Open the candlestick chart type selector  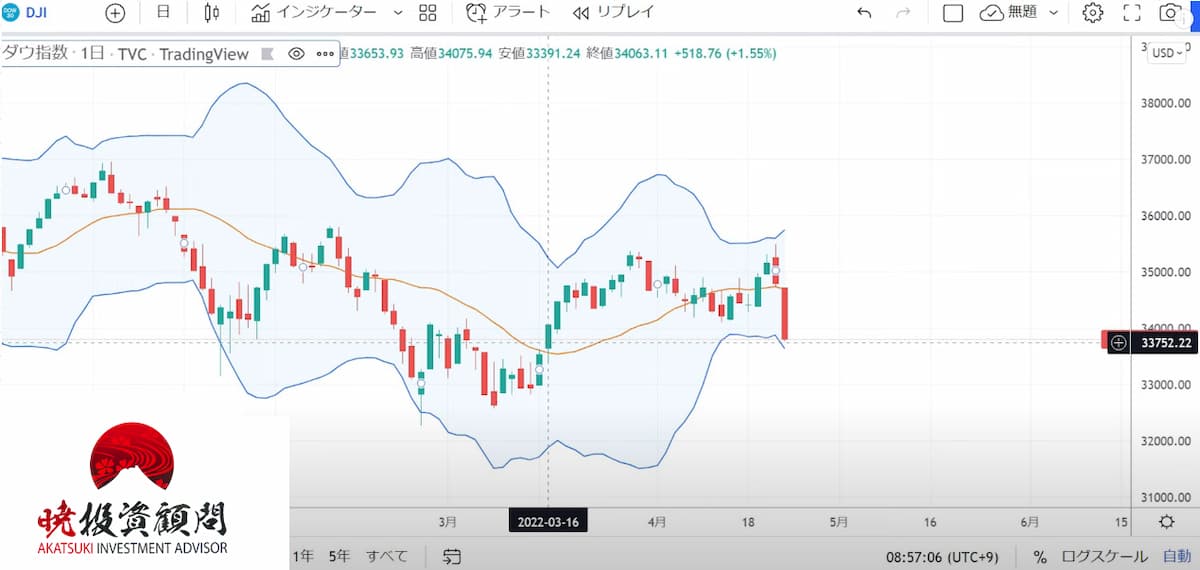coord(211,13)
